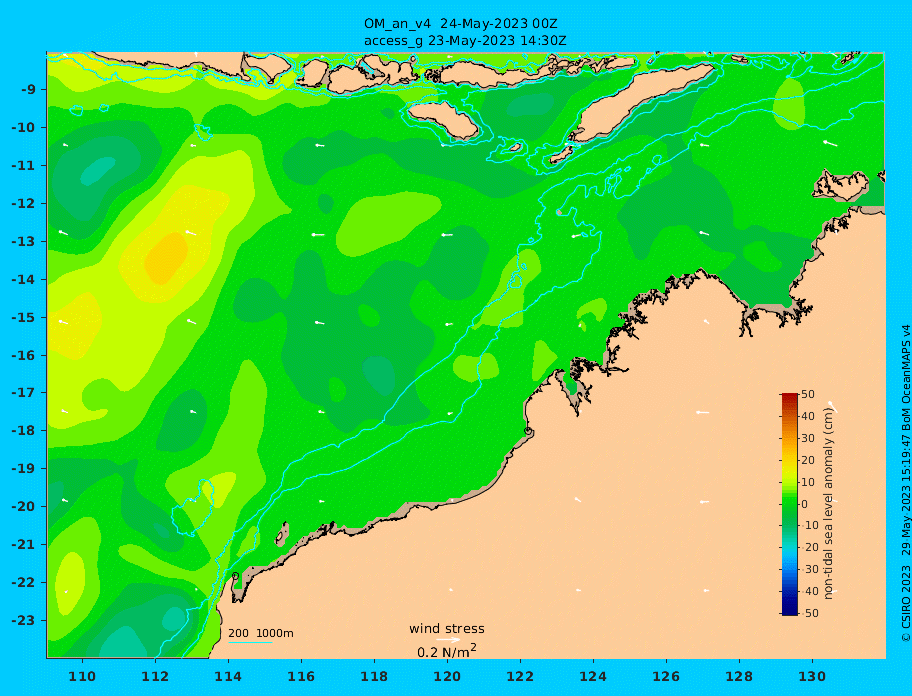Select latitude axis label -12
Screen dimensions: 912x696
click(x=24, y=204)
